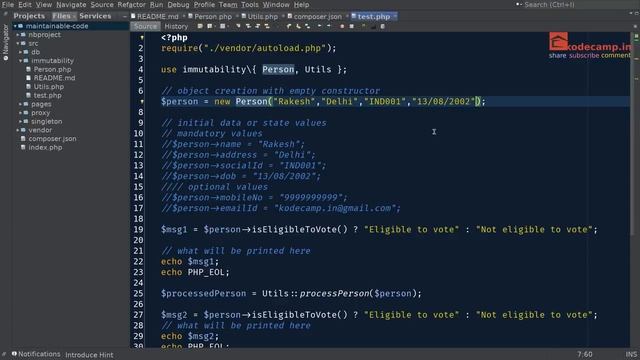Select Person.php in the file tree
The height and width of the screenshot is (360, 640).
pyautogui.click(x=52, y=69)
